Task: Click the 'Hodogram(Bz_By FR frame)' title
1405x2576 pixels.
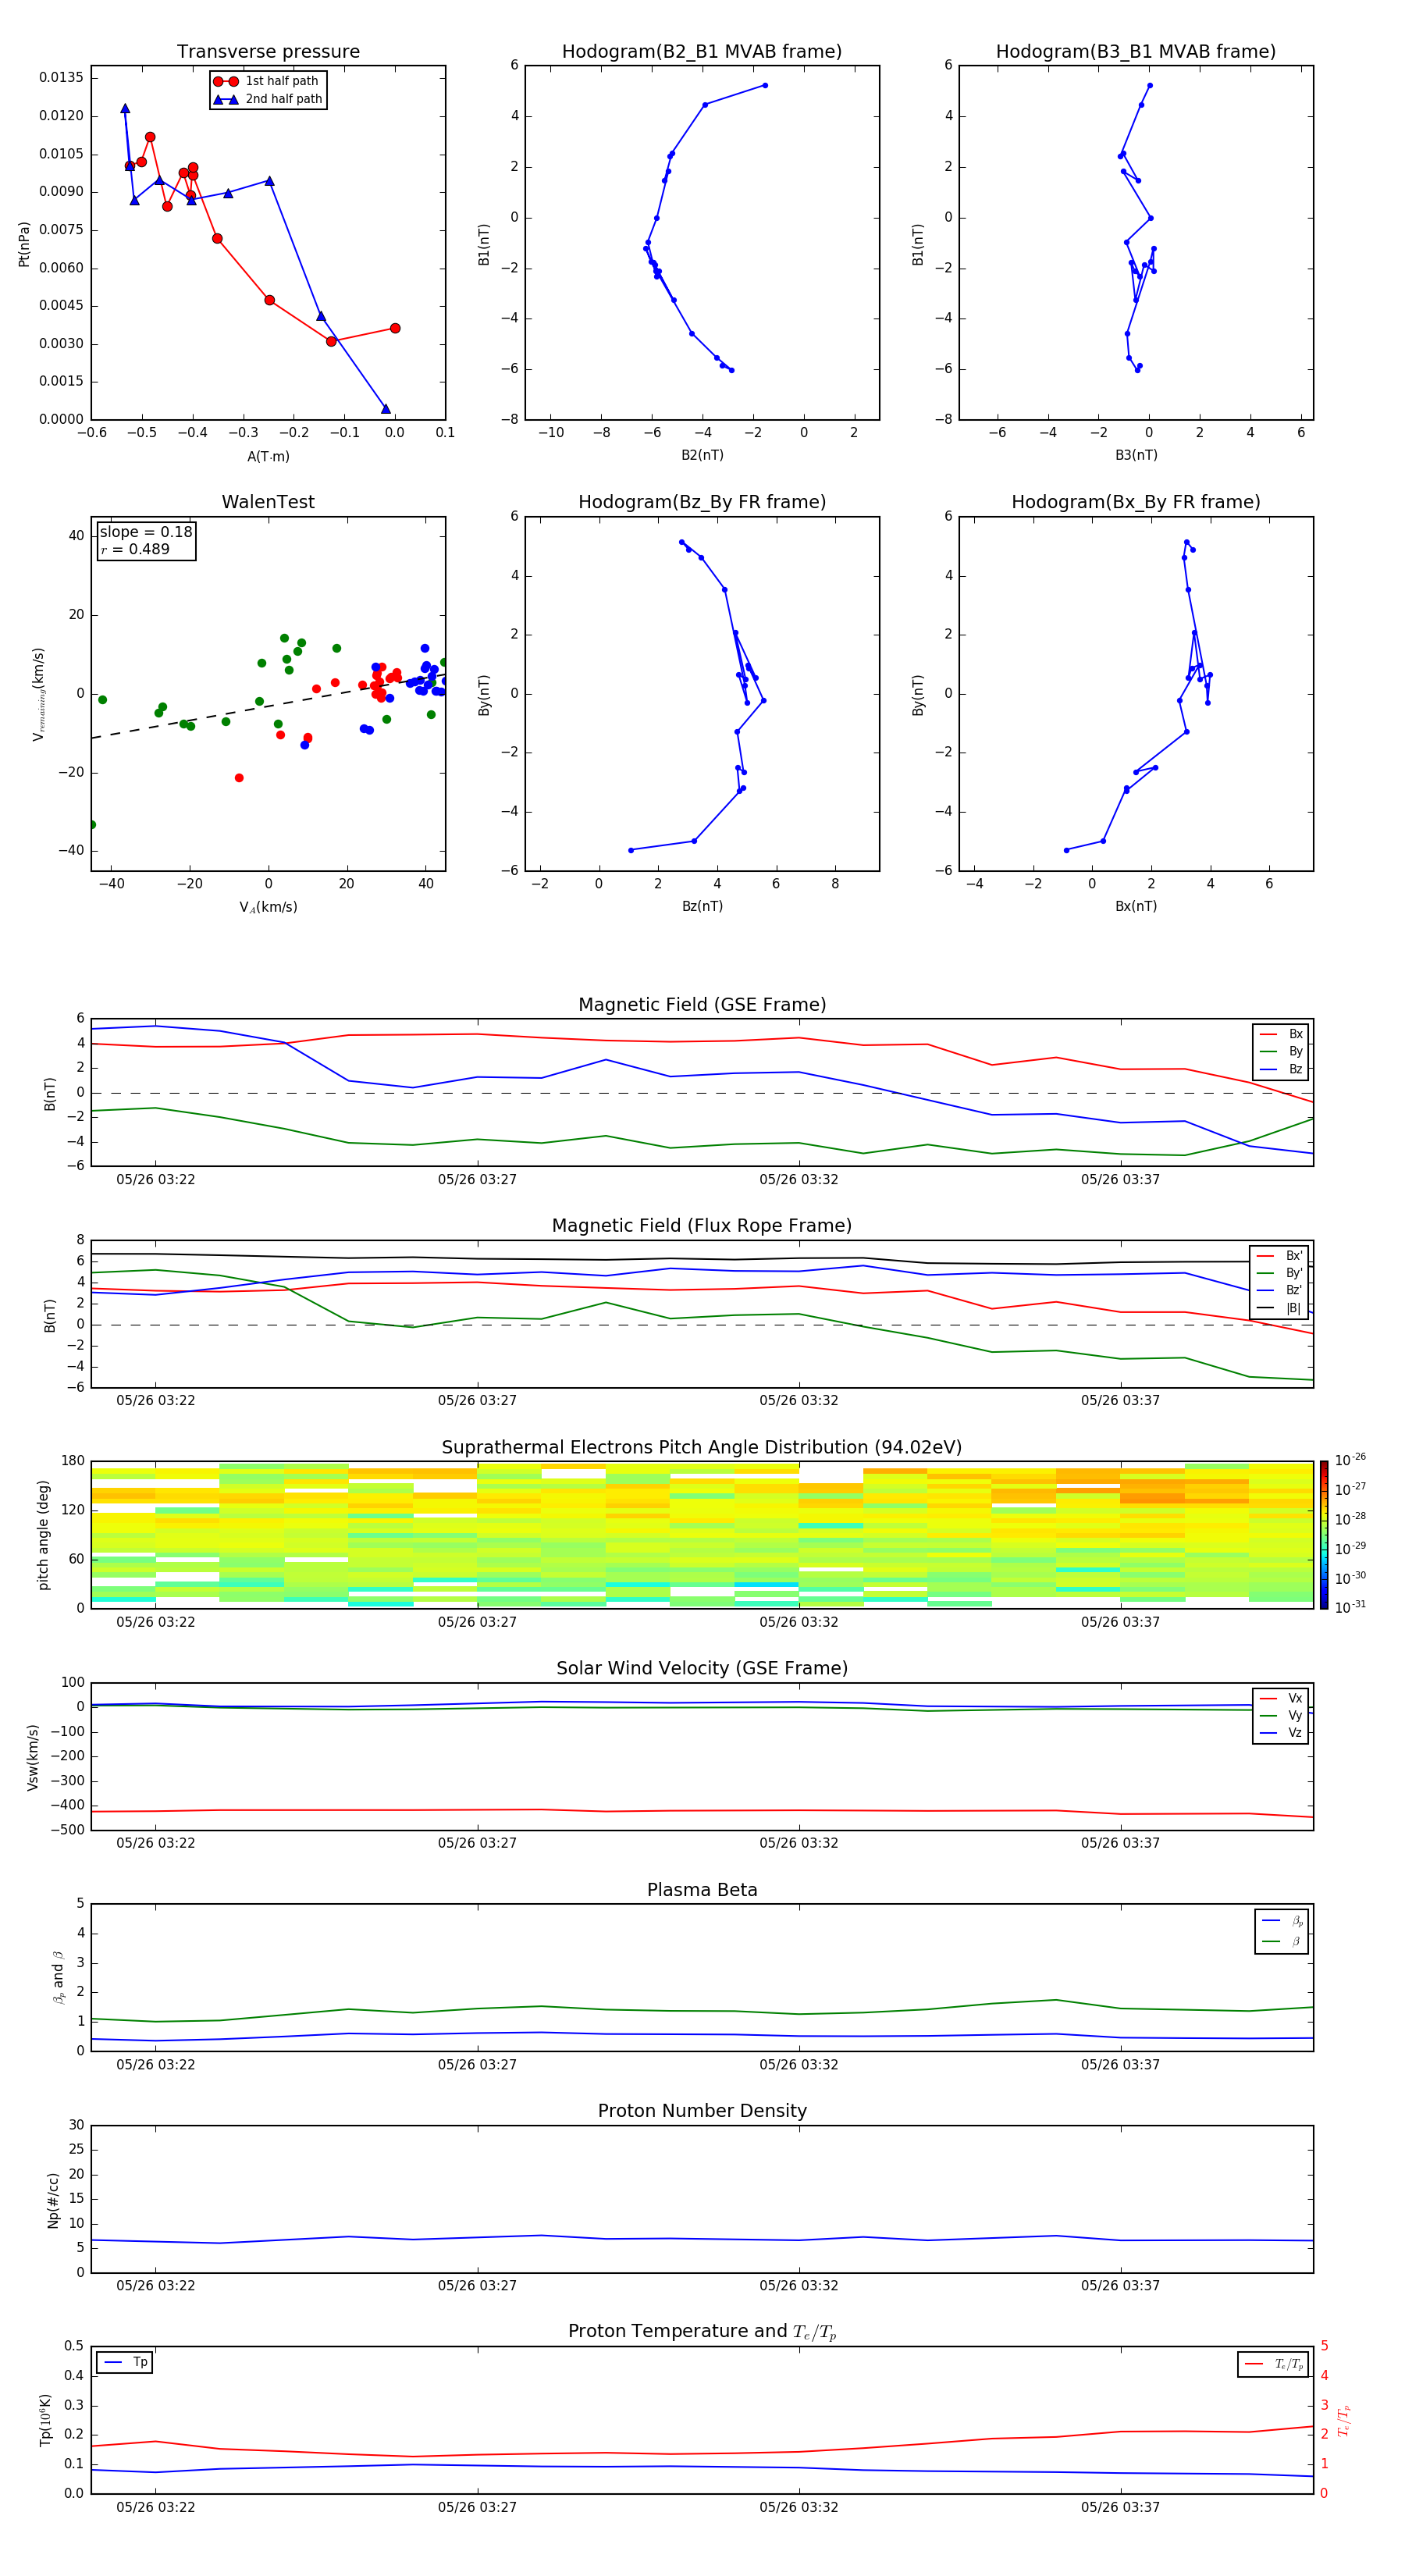Action: [x=702, y=502]
